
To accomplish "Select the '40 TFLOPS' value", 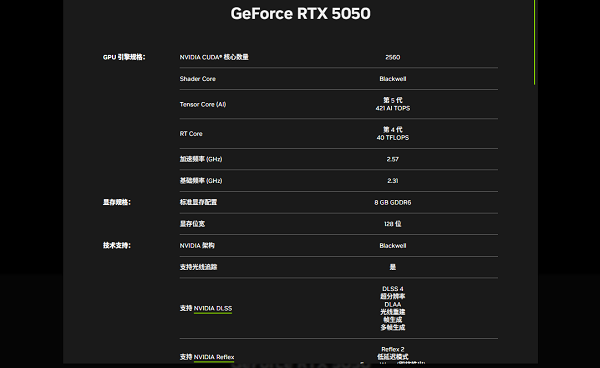I will (x=393, y=138).
